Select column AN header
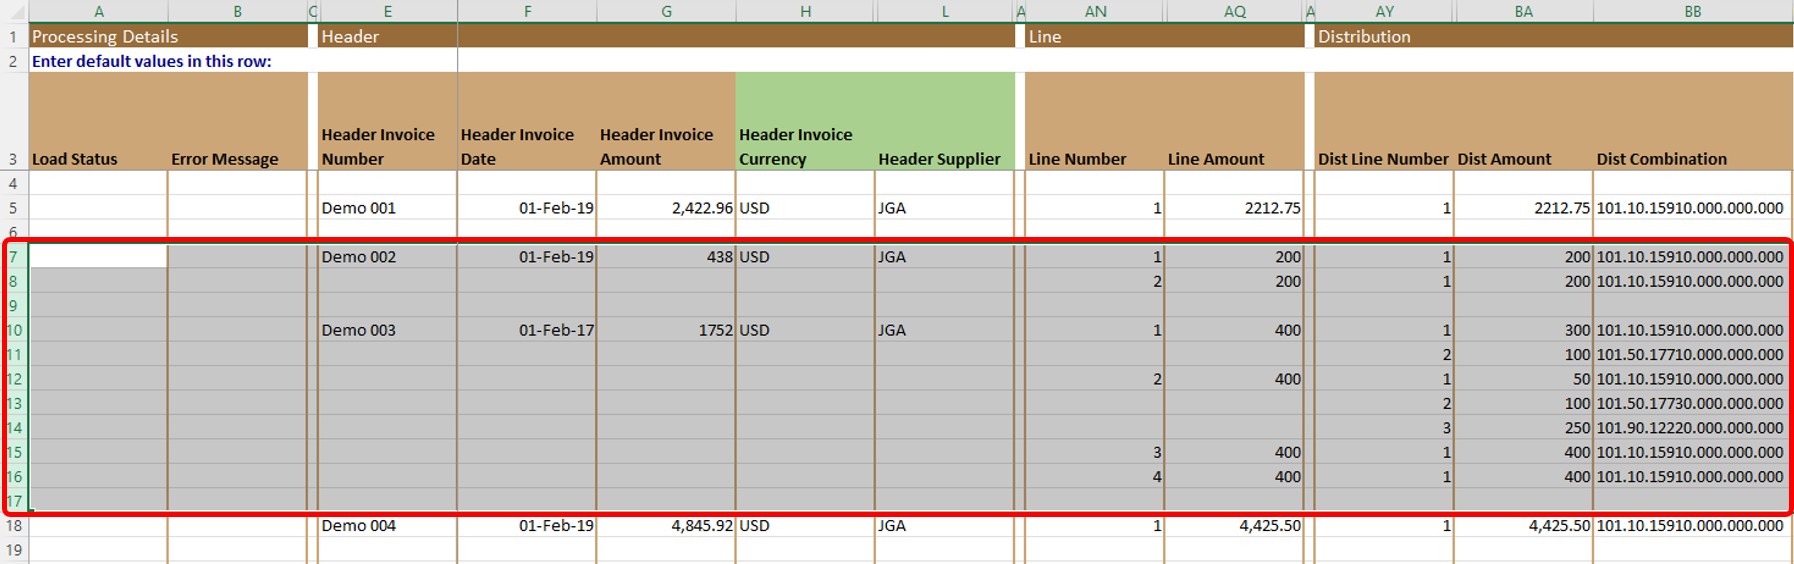The height and width of the screenshot is (564, 1794). pos(1095,11)
